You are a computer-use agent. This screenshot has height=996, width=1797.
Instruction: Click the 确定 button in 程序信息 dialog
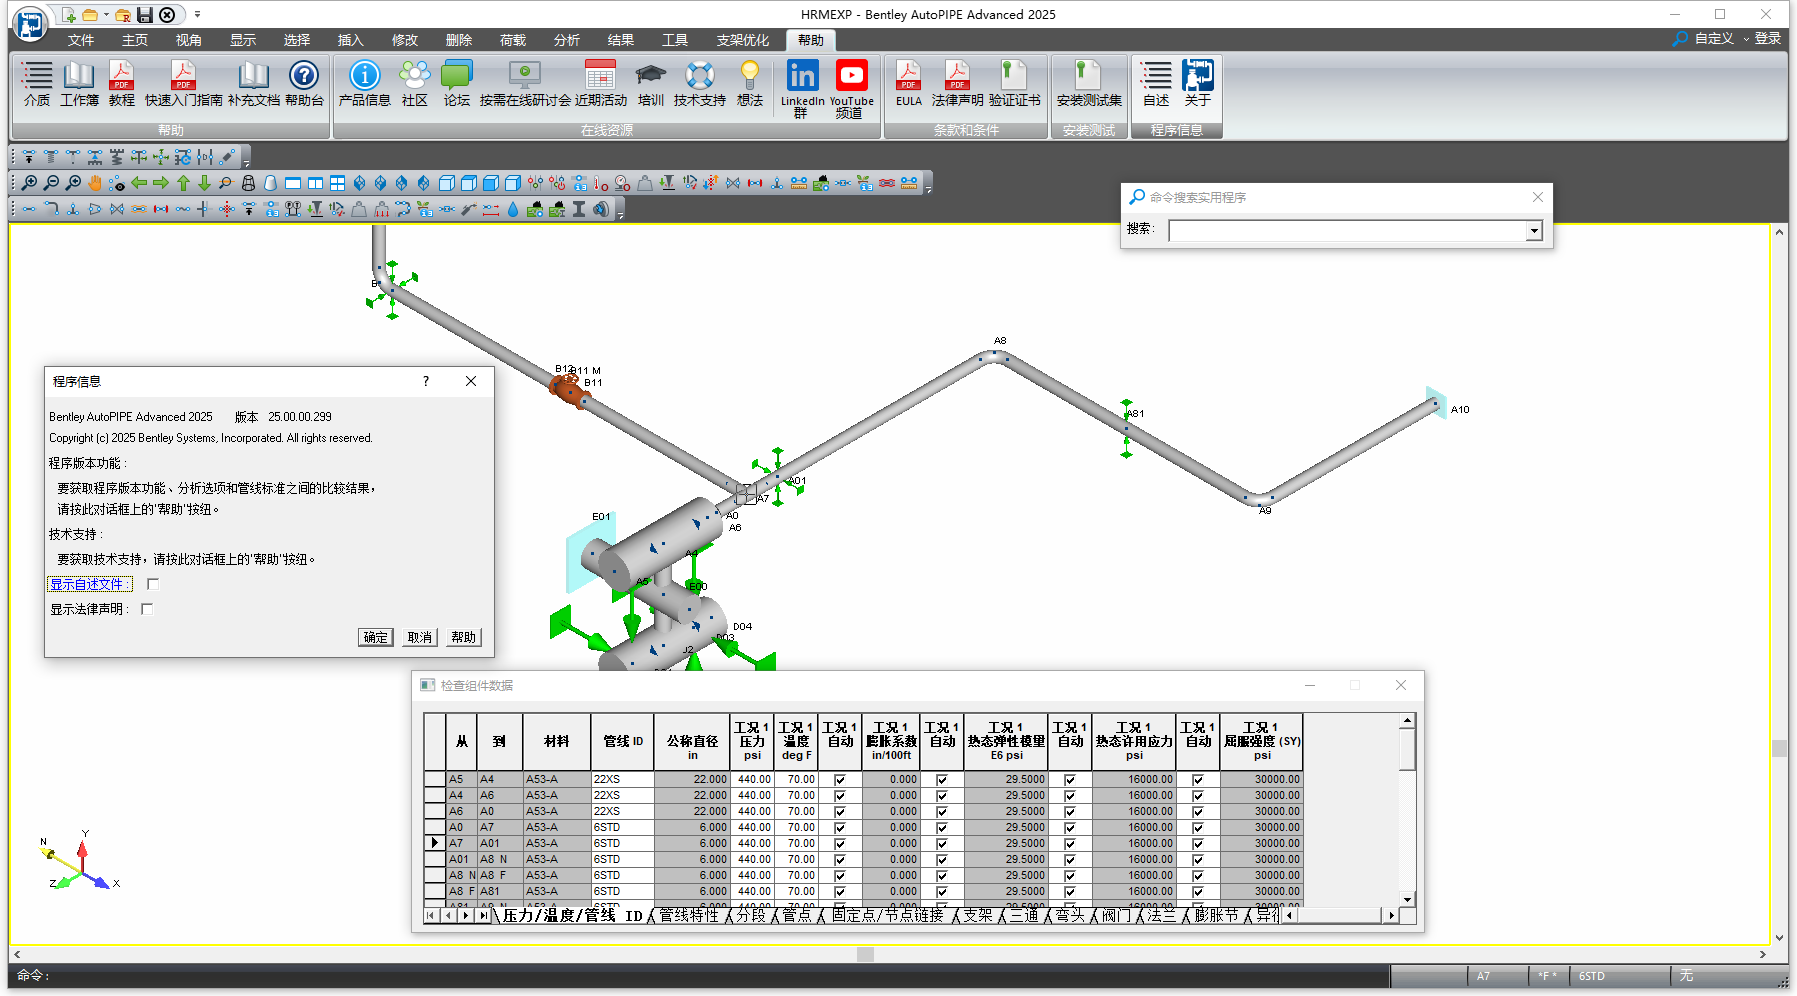click(x=375, y=637)
